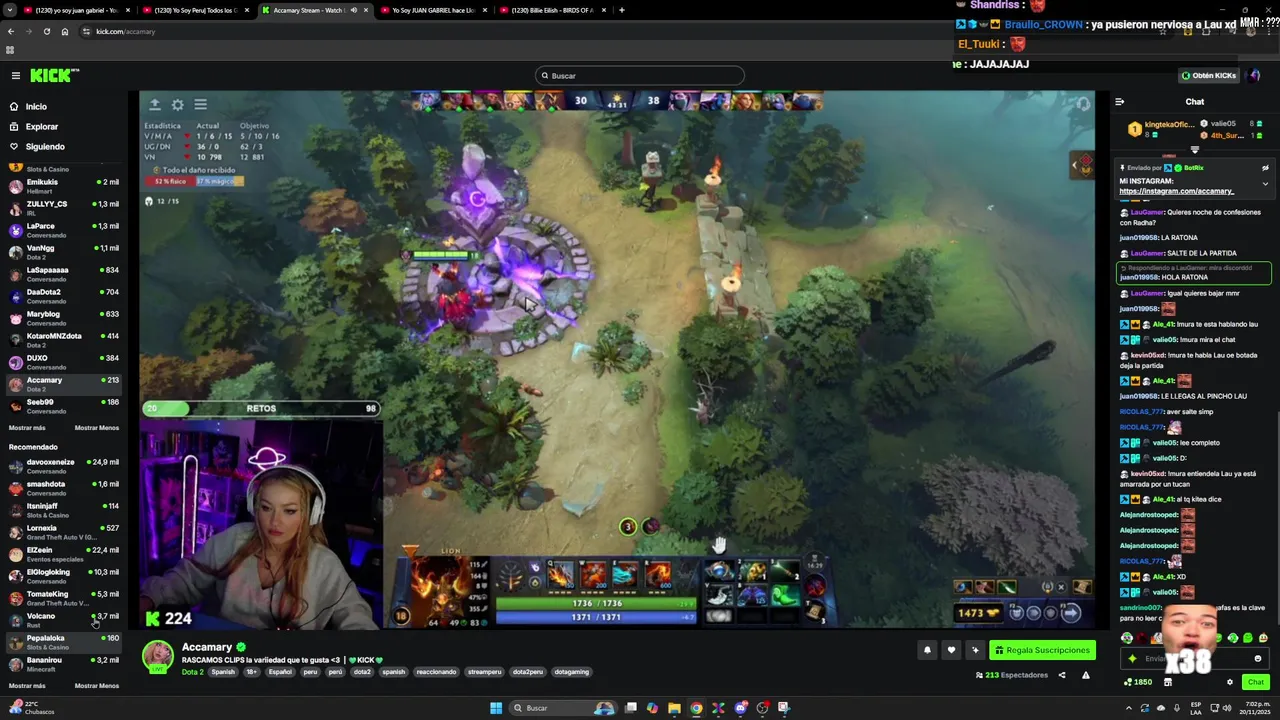Go to Inicio in sidebar
Image resolution: width=1280 pixels, height=720 pixels.
[36, 106]
